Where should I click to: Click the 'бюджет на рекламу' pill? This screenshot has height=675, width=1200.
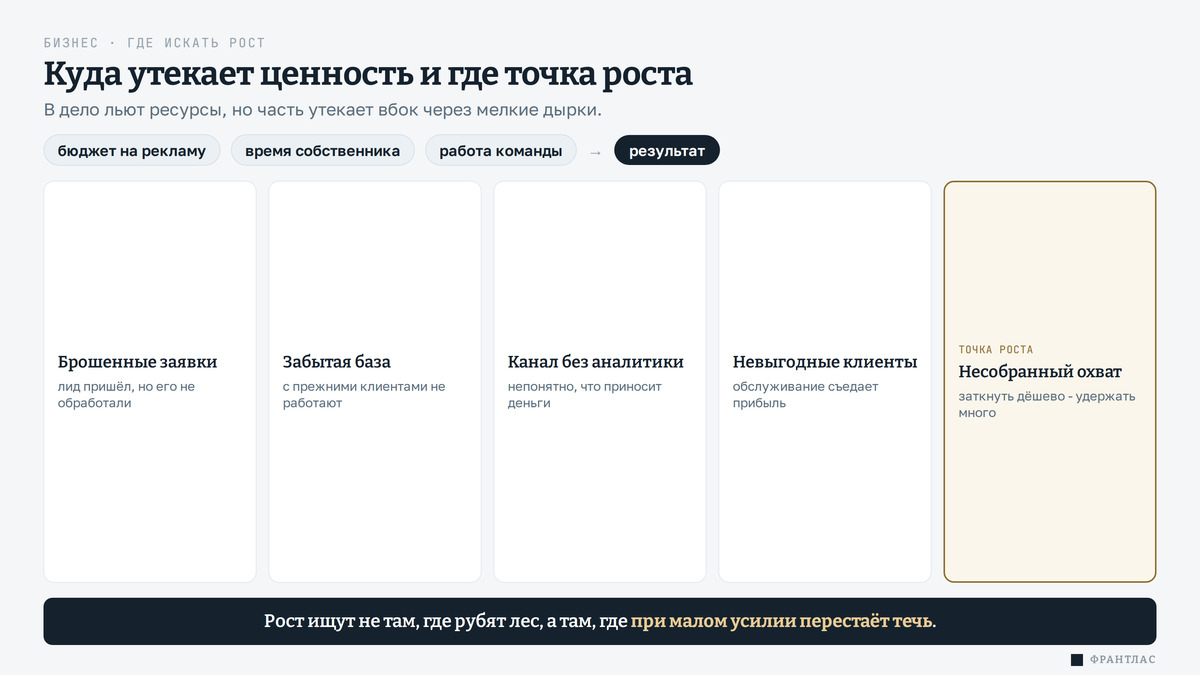(x=132, y=151)
